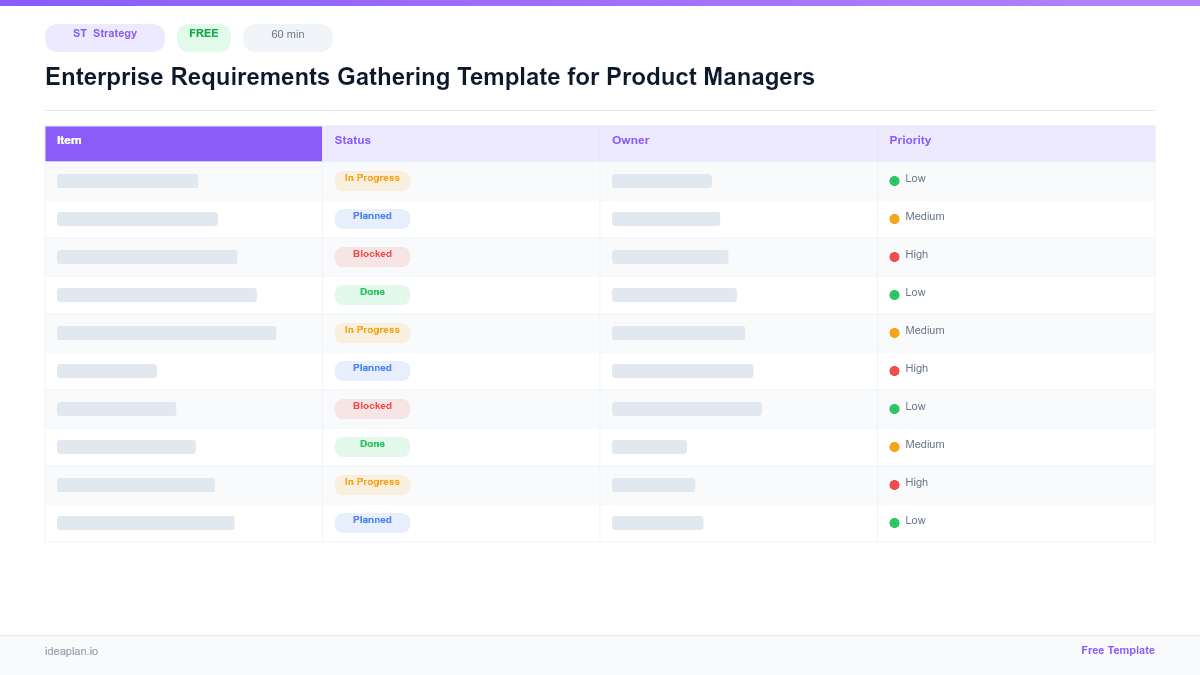Screen dimensions: 1200x675
Task: Click the FREE label badge
Action: pyautogui.click(x=204, y=33)
